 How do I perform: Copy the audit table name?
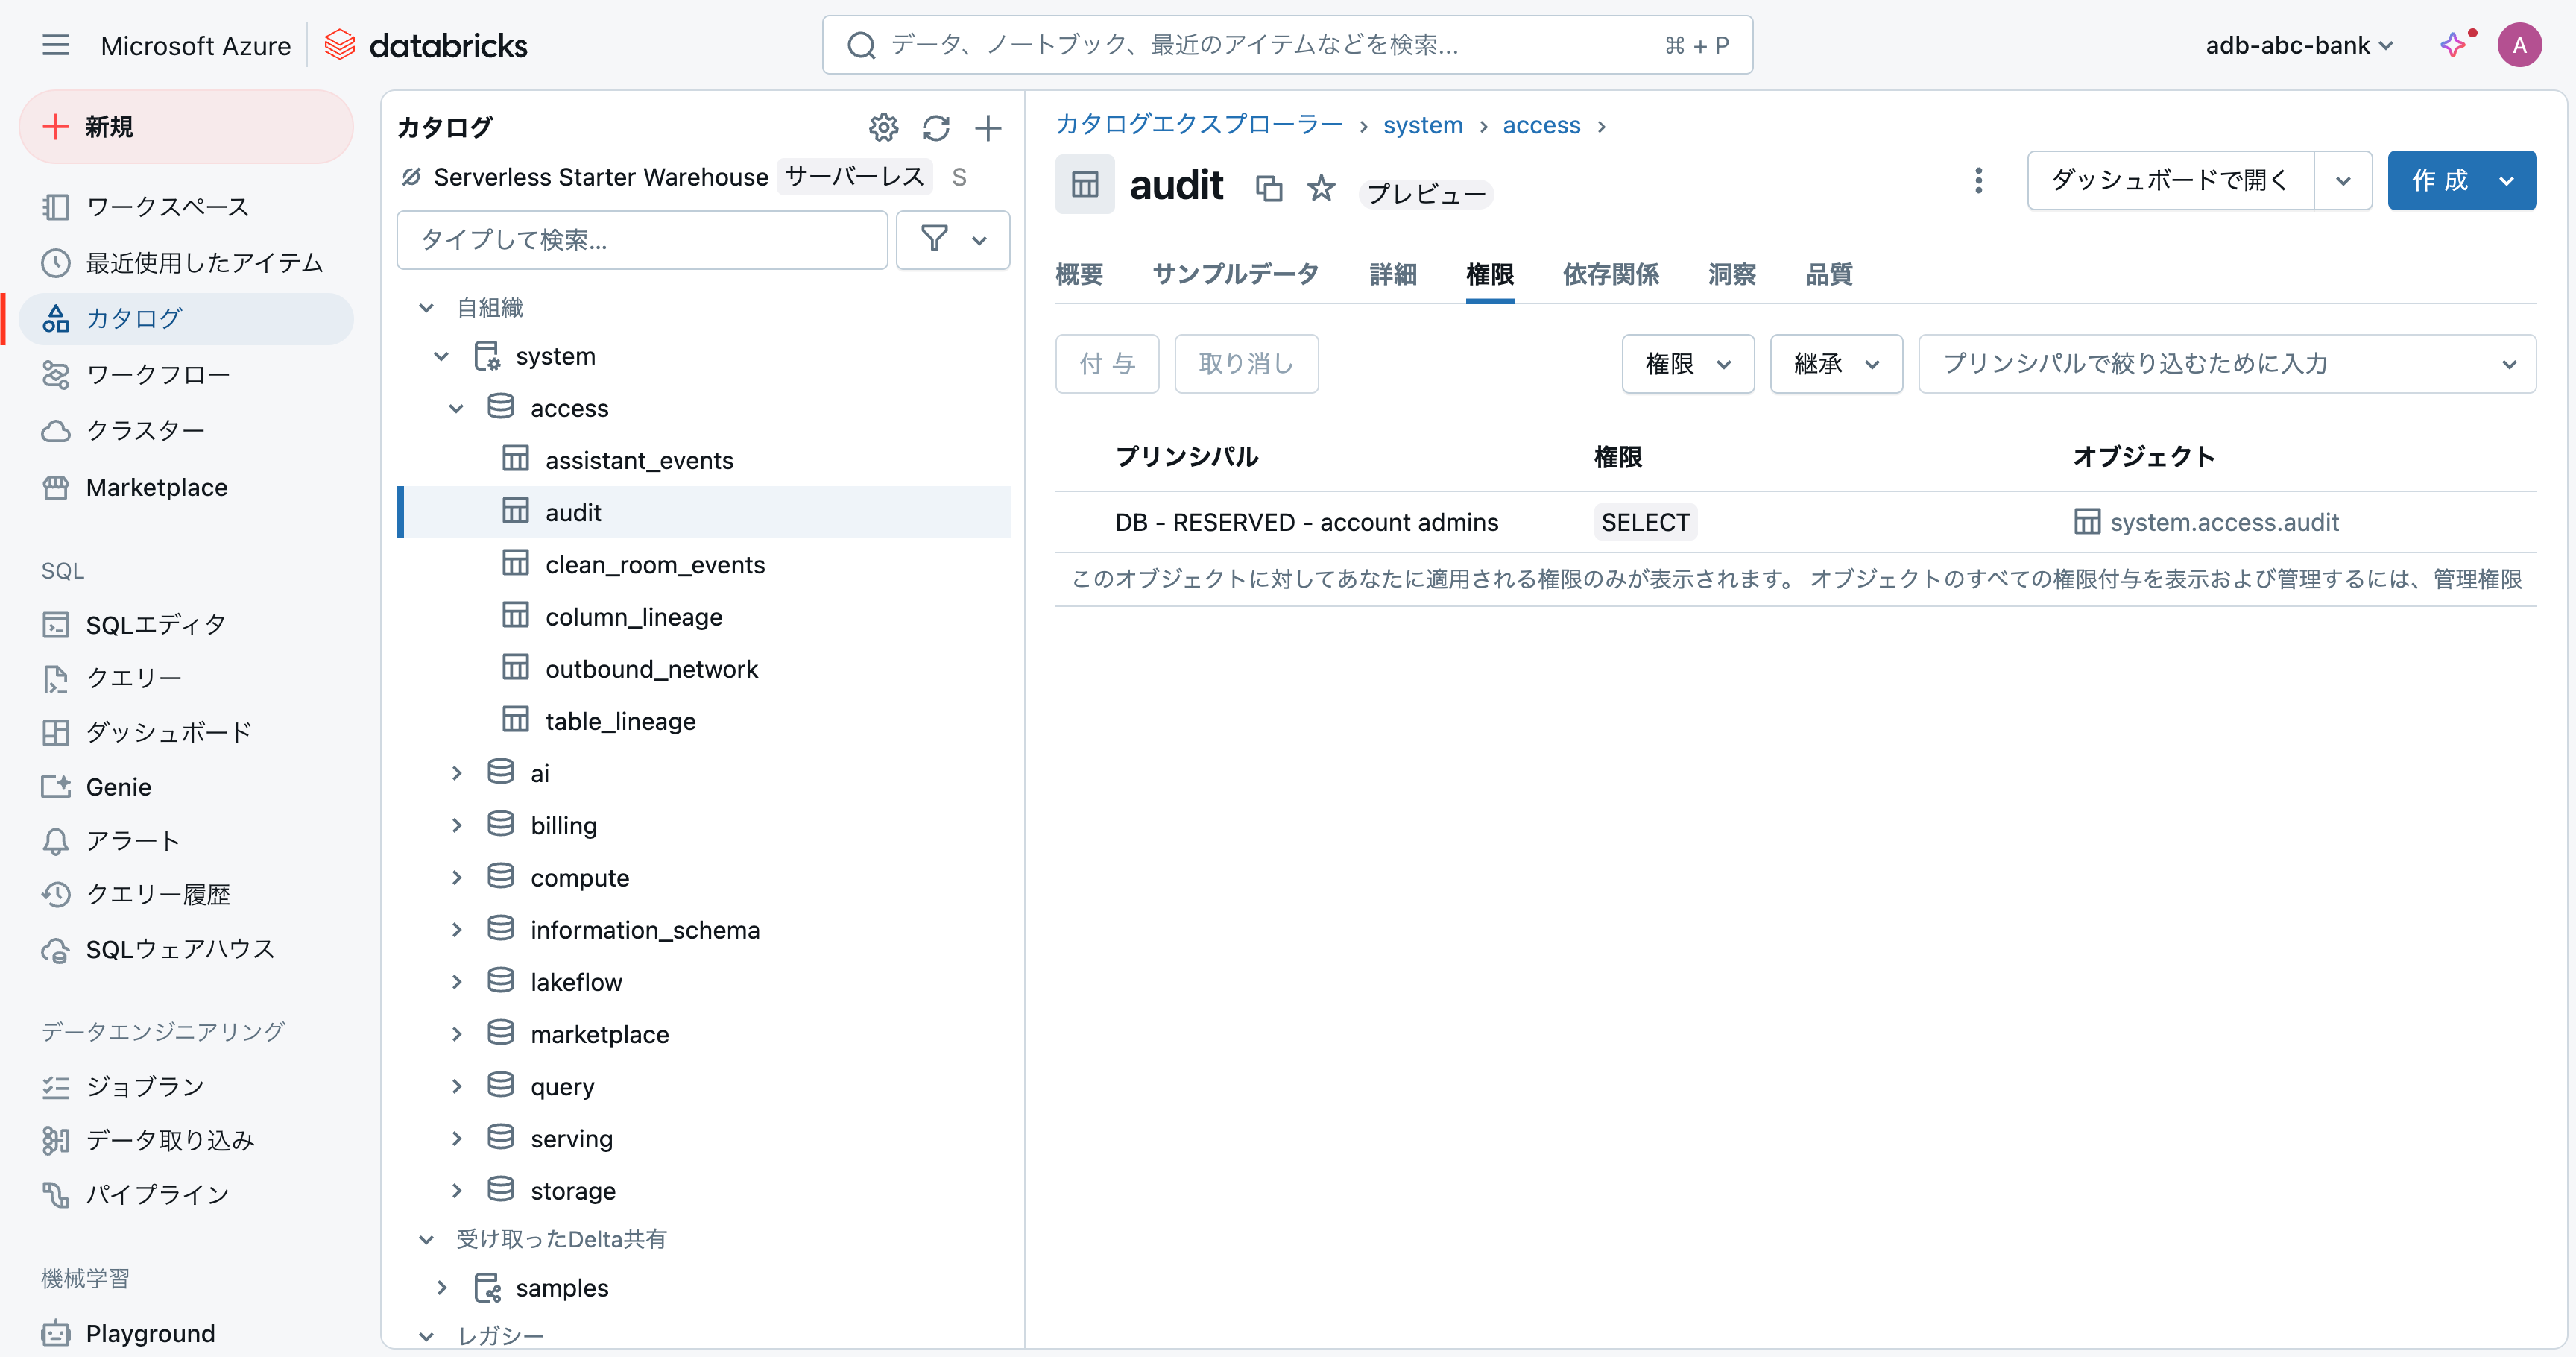point(1268,188)
